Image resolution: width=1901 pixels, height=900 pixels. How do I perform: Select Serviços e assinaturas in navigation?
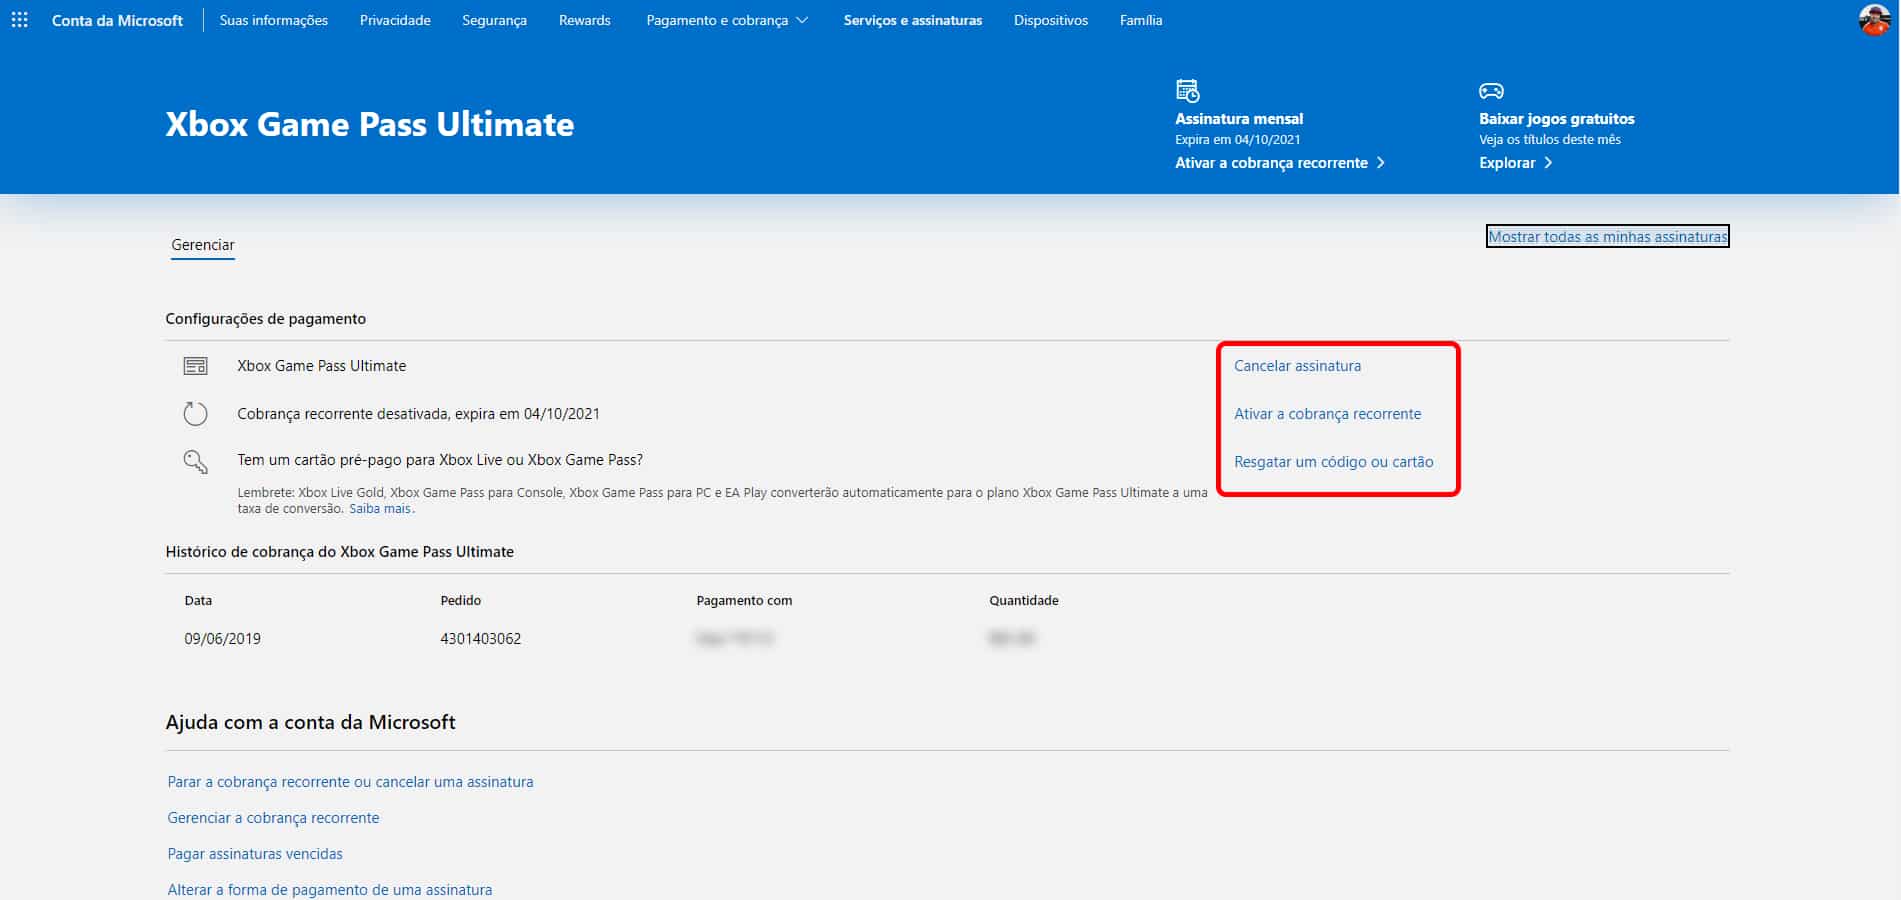pyautogui.click(x=913, y=20)
